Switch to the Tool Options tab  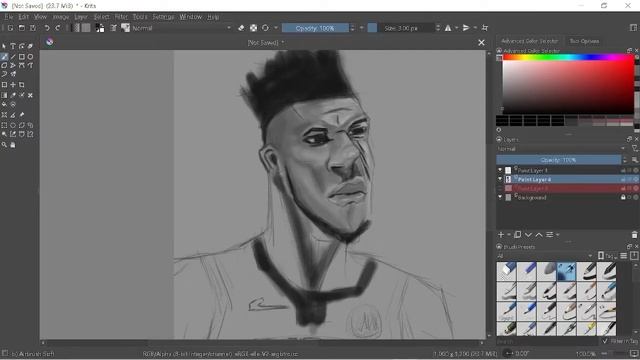tap(584, 41)
